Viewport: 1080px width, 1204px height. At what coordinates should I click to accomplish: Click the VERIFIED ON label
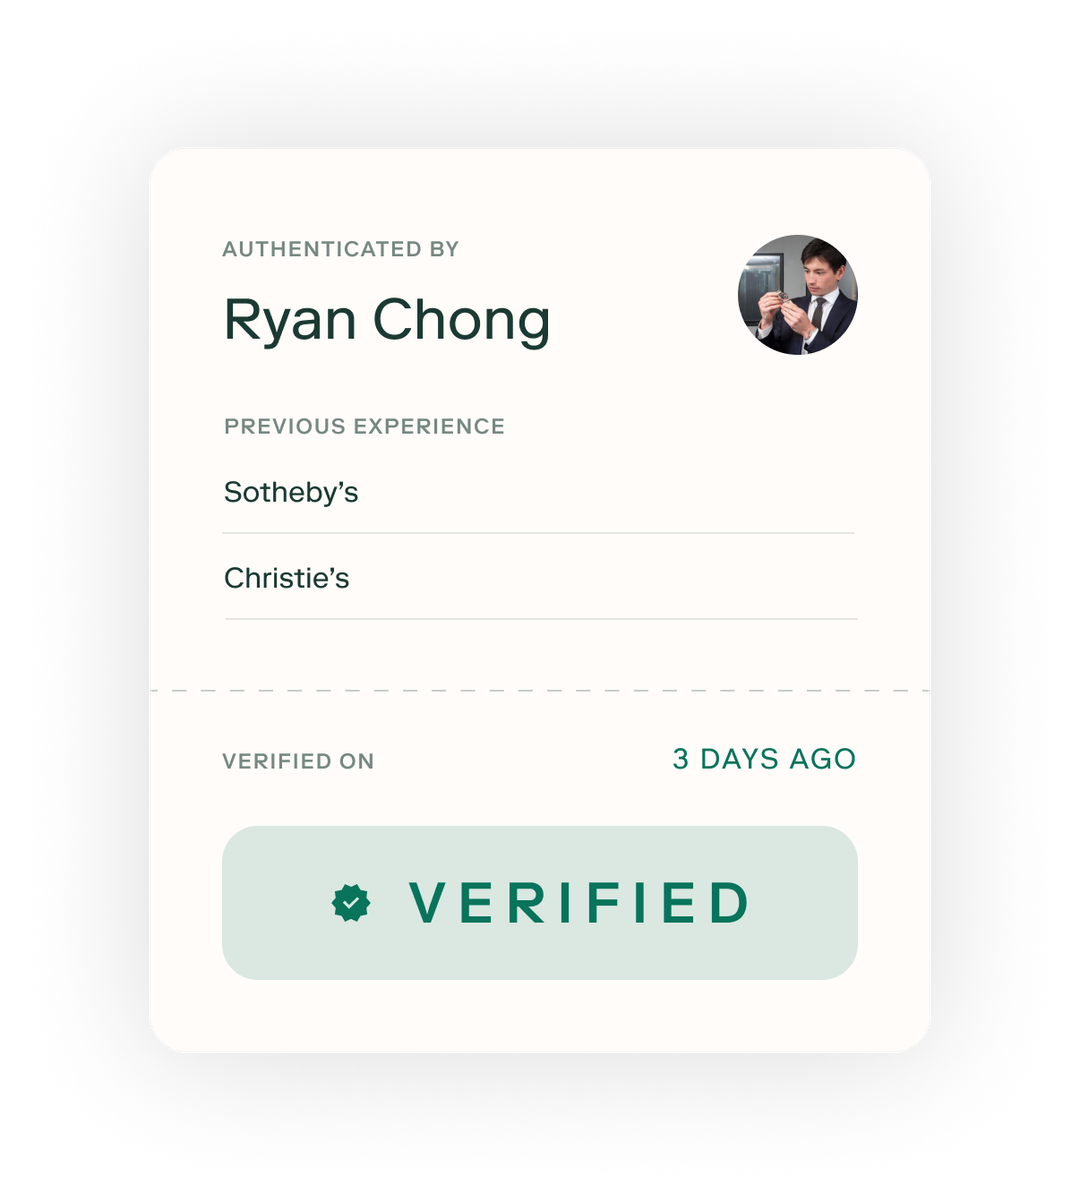[x=298, y=761]
